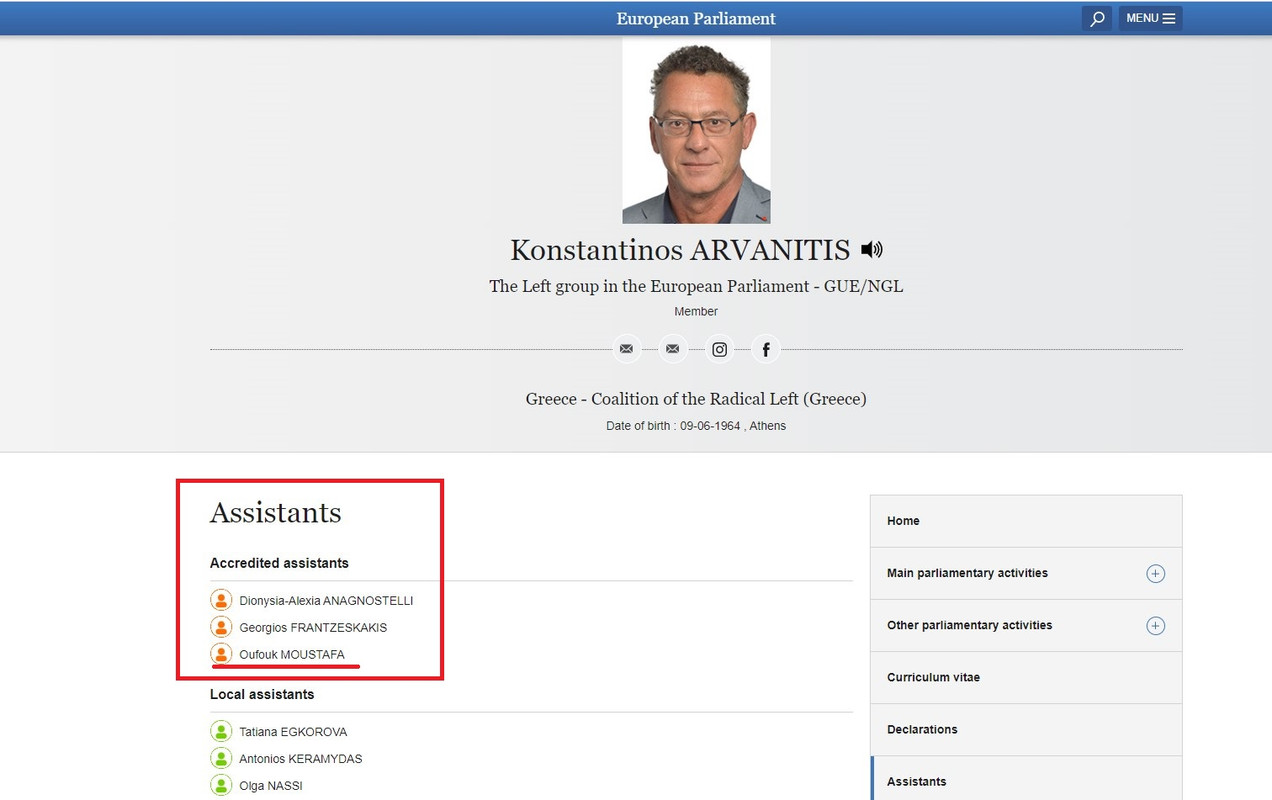Viewport: 1272px width, 800px height.
Task: Click Konstantinos Arvanitis portrait photo
Action: click(696, 130)
